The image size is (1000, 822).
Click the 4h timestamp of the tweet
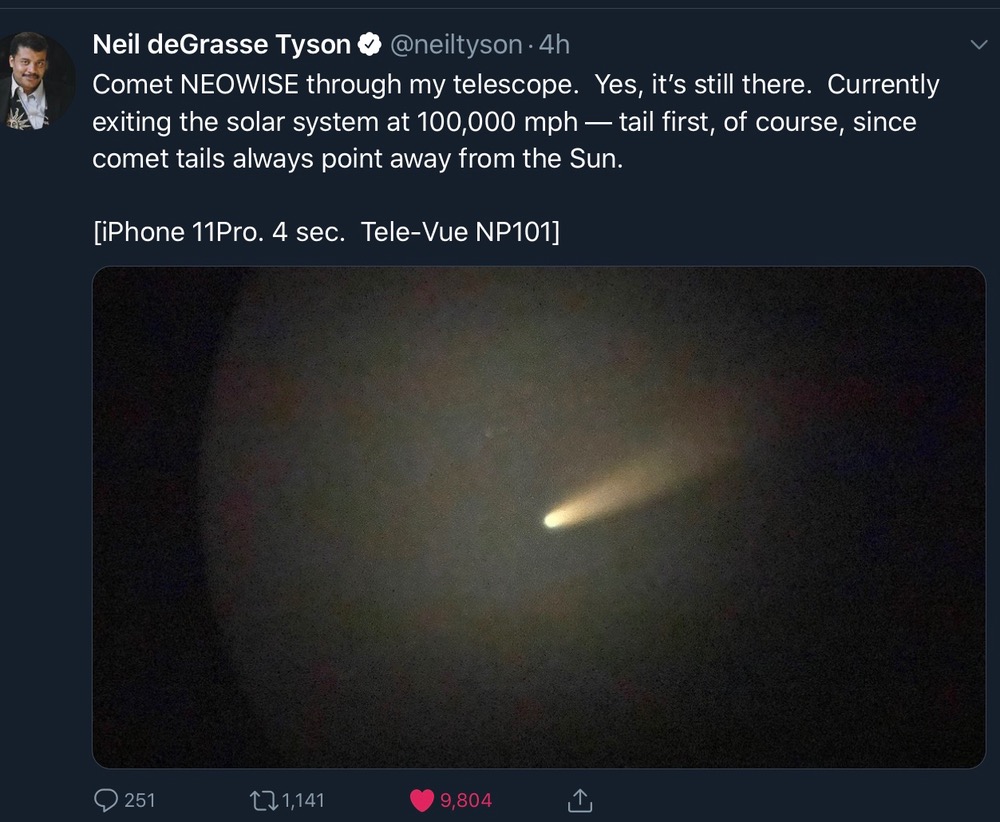point(555,45)
